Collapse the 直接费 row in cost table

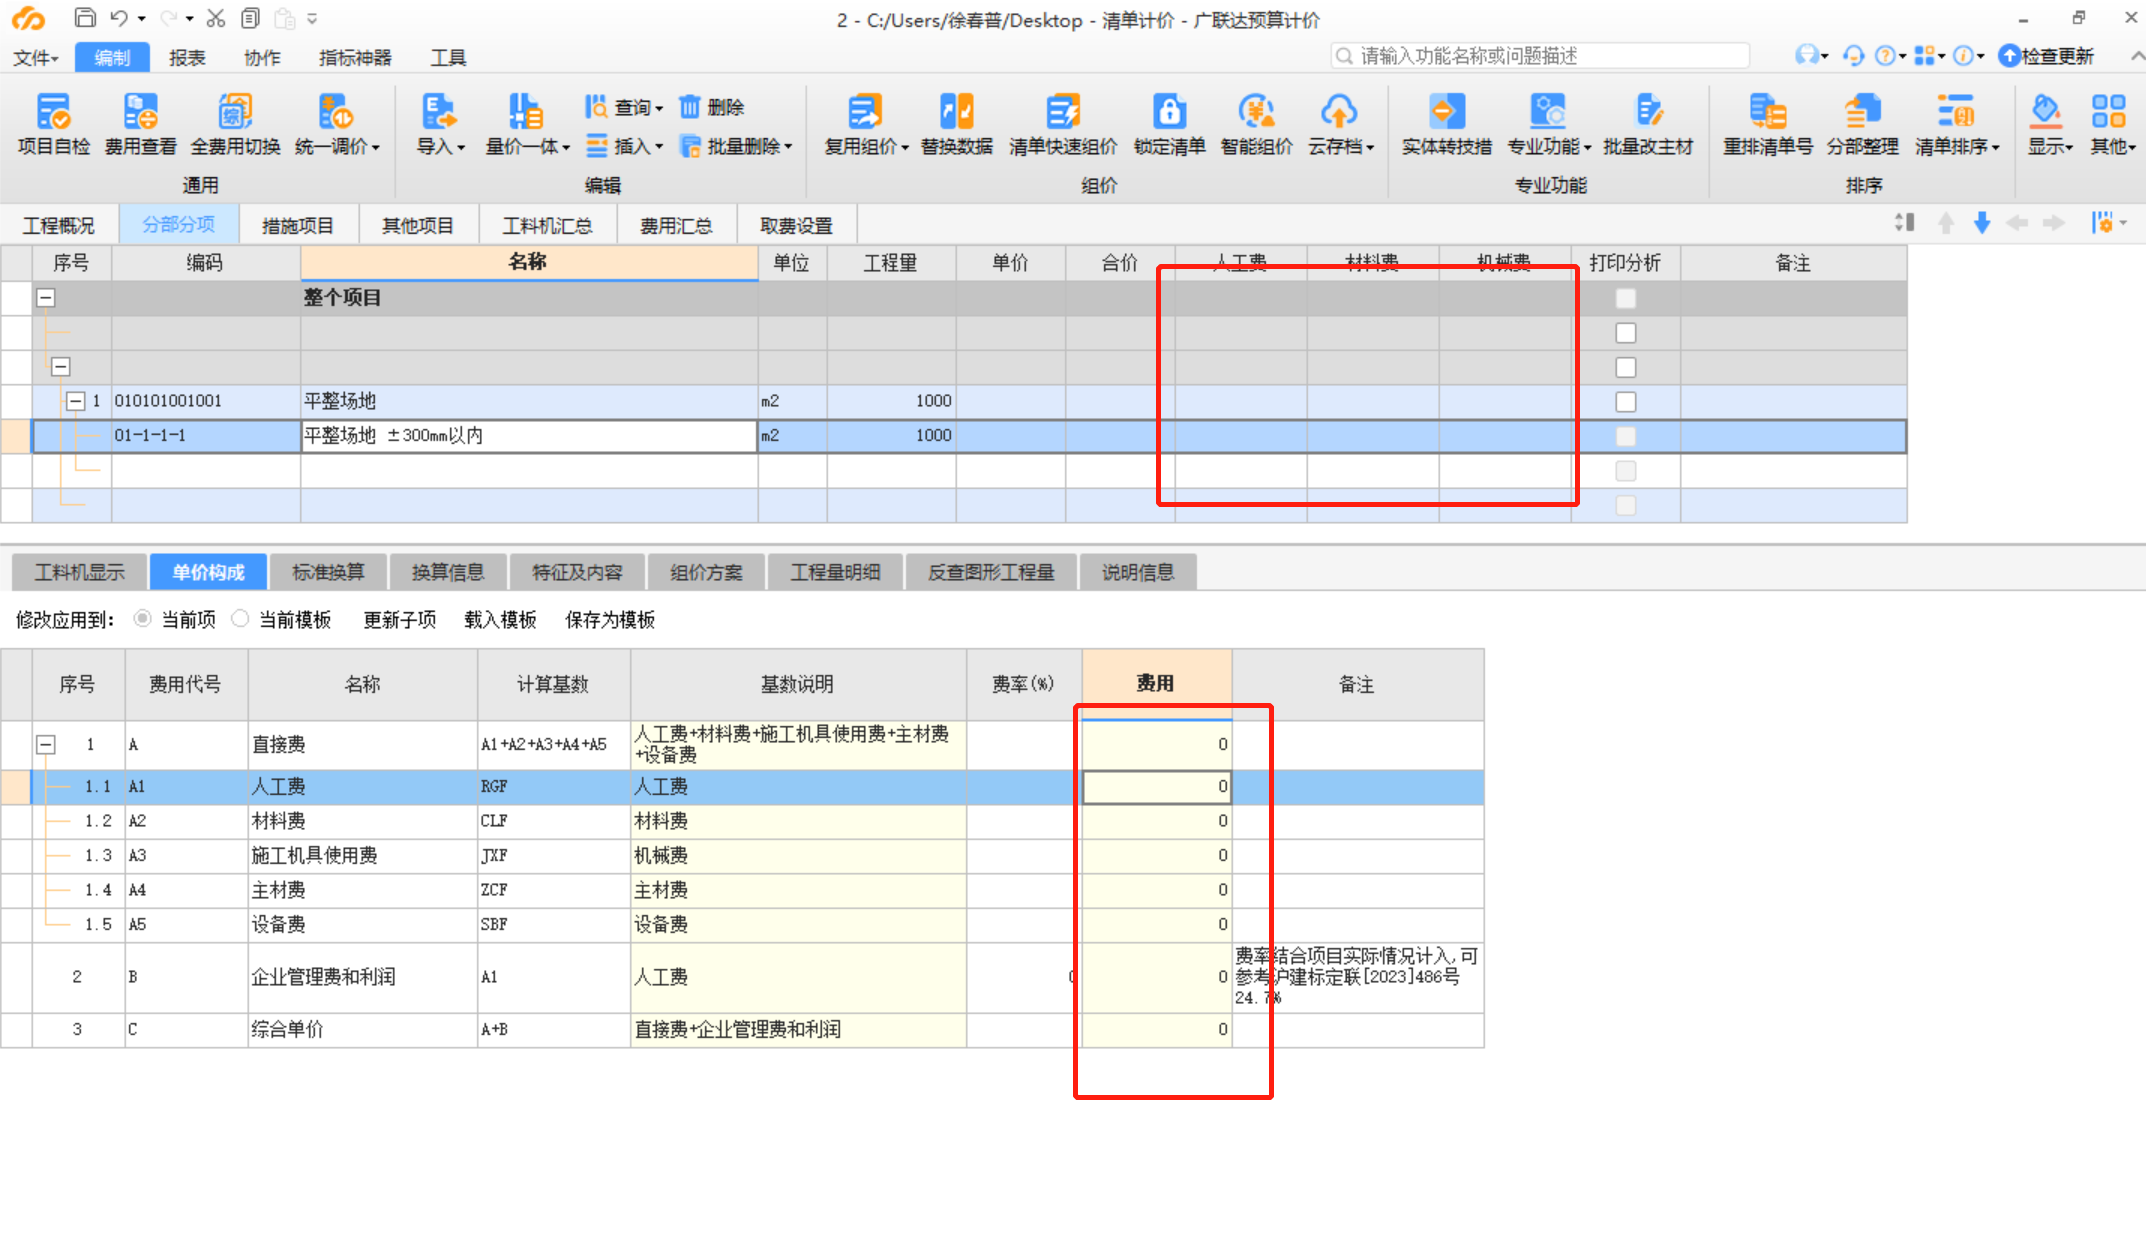(x=46, y=745)
